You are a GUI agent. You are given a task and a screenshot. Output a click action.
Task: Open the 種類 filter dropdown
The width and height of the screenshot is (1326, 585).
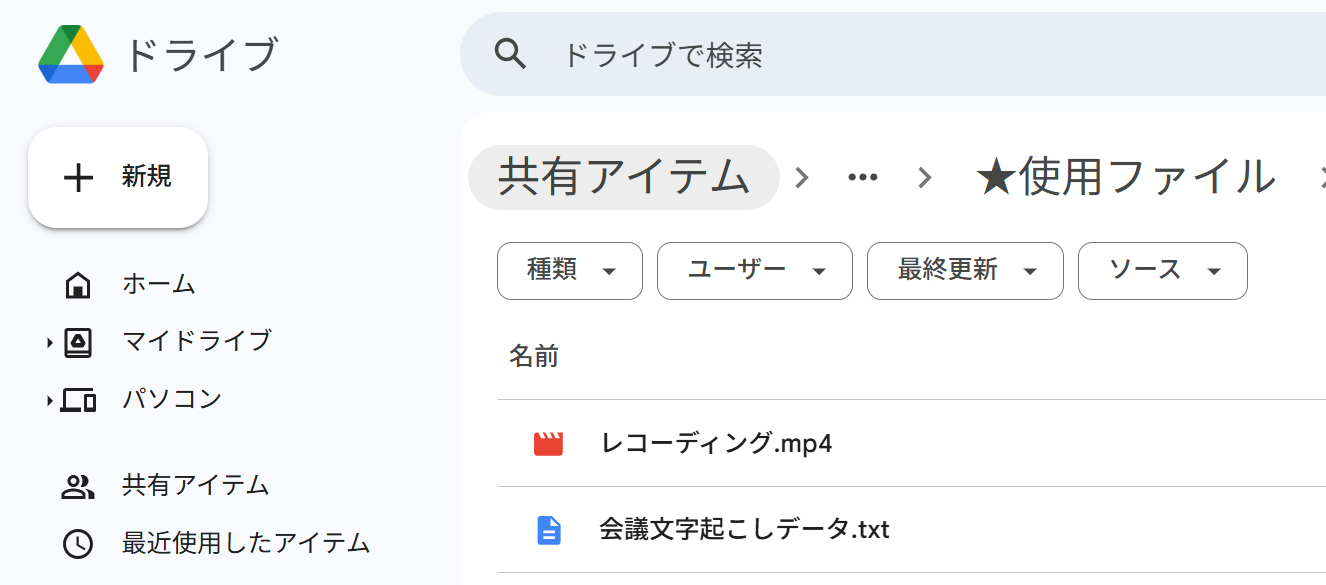[x=570, y=270]
